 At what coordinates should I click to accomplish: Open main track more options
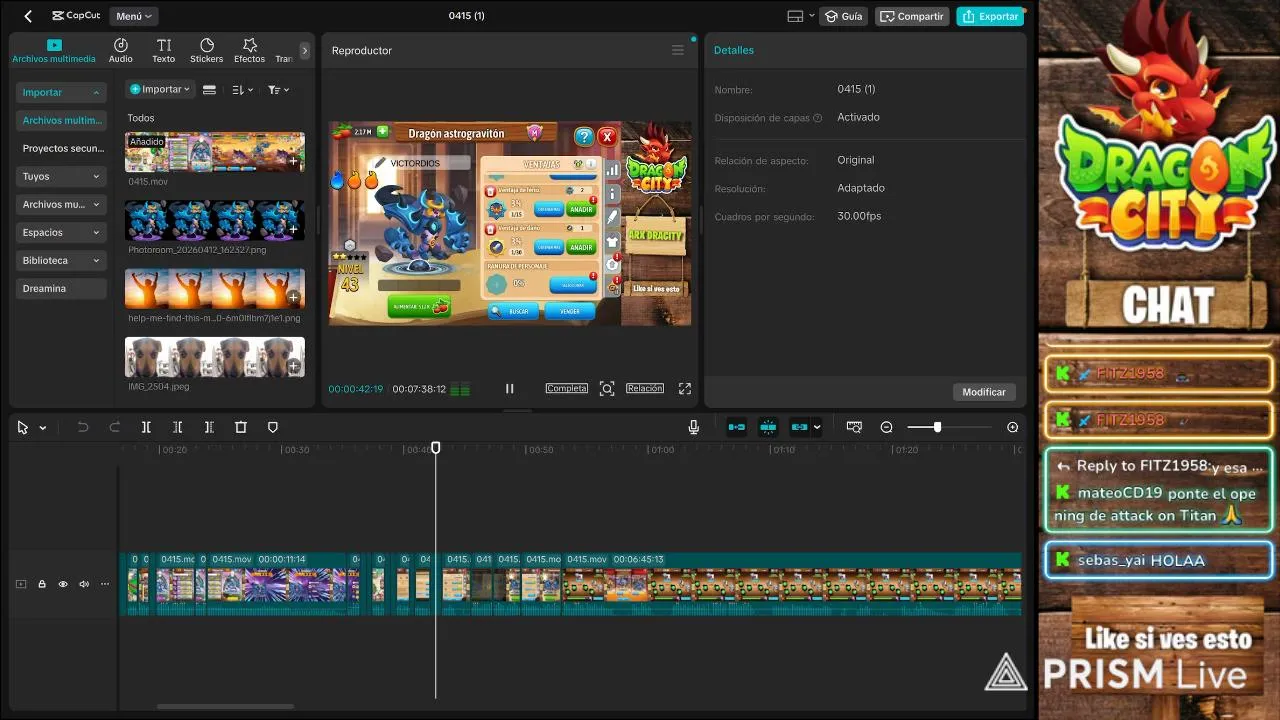click(x=105, y=584)
